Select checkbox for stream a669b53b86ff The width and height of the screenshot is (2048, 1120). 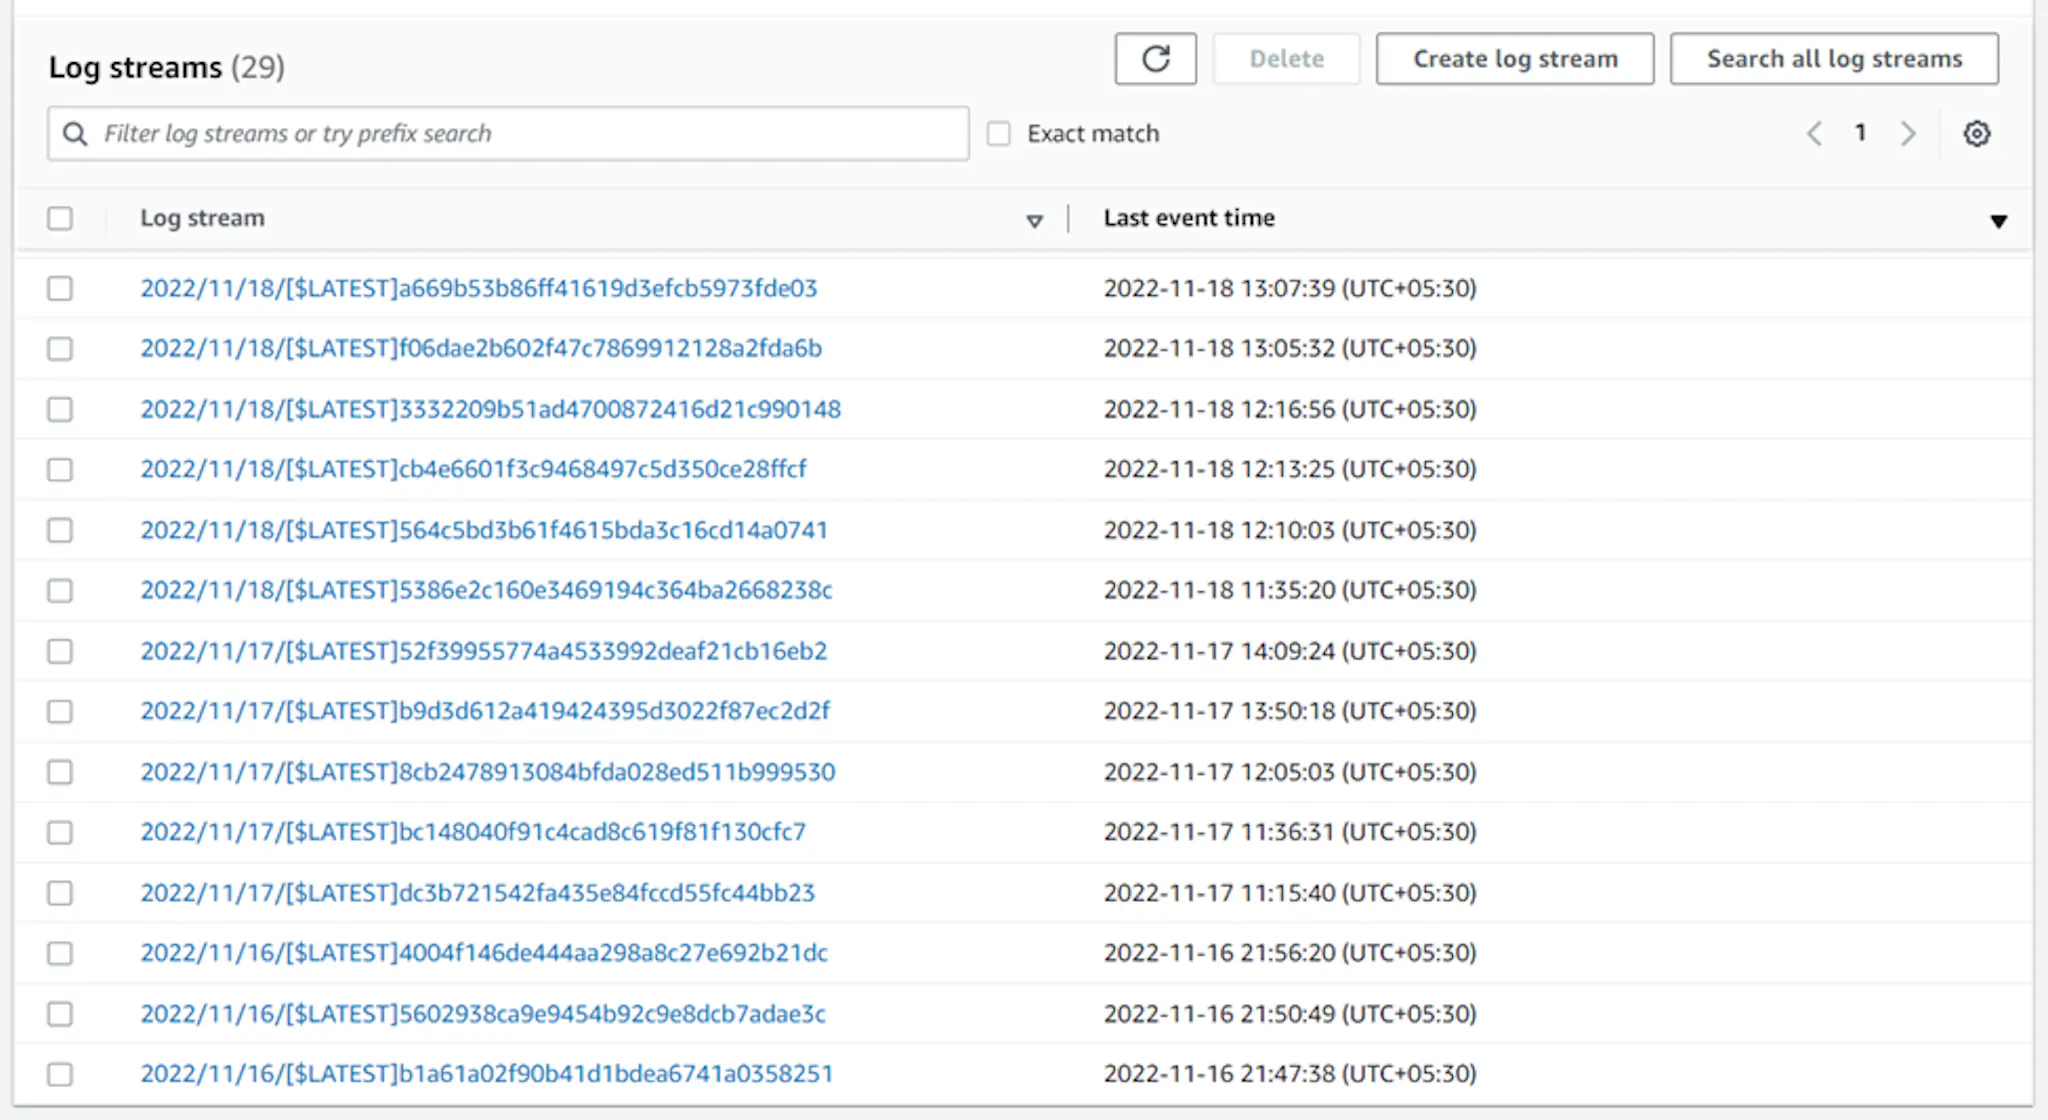60,288
